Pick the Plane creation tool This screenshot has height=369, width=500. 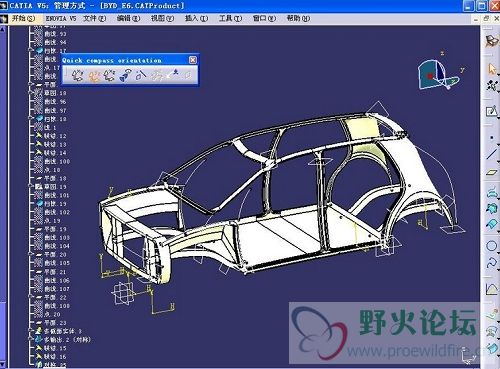tap(492, 172)
